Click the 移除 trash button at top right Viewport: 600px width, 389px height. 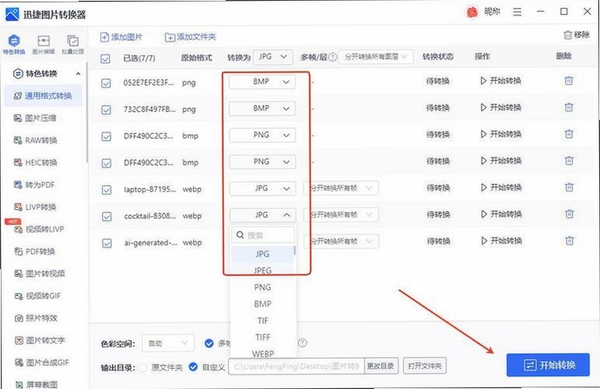pos(576,35)
